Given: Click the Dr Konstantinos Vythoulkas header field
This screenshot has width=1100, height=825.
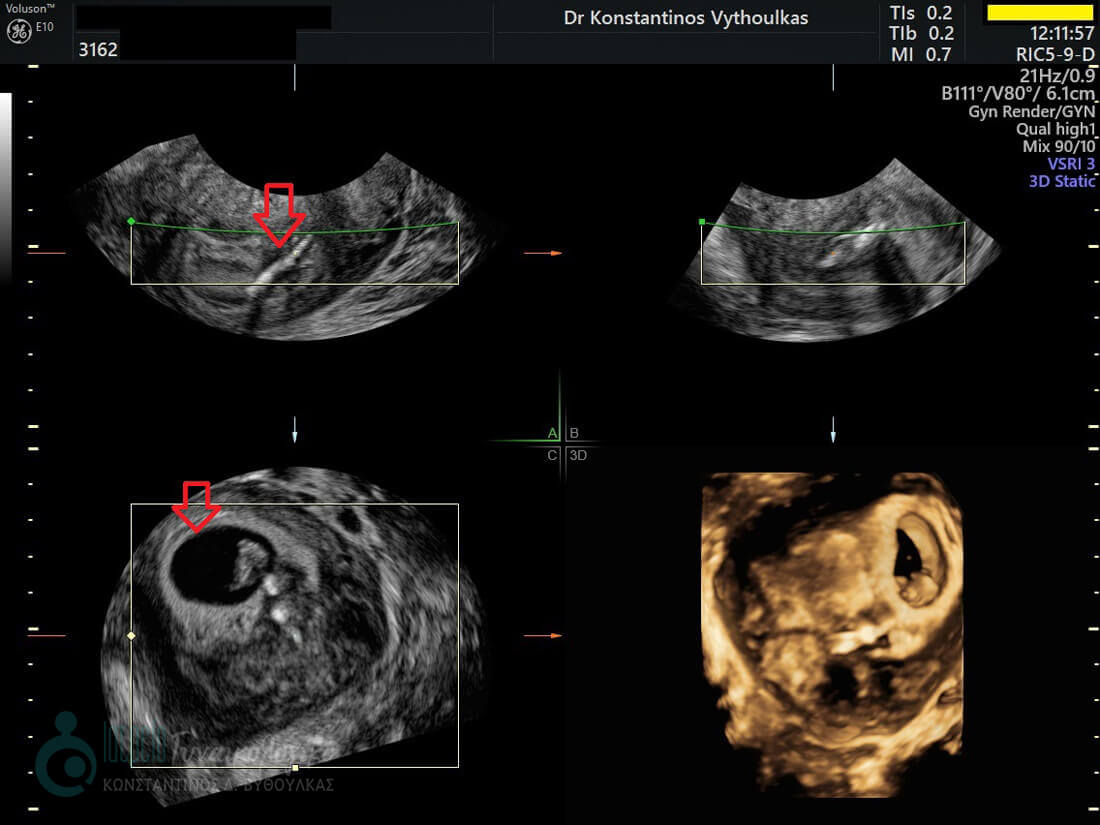Looking at the screenshot, I should tap(685, 18).
